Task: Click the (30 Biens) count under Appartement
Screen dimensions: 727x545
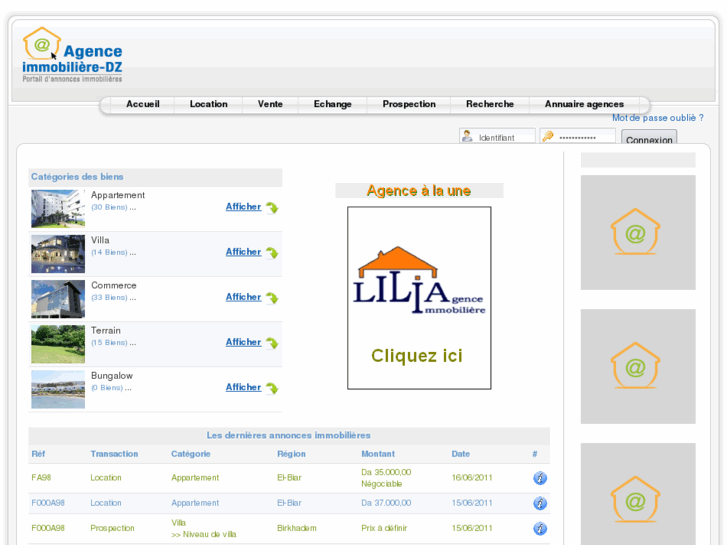Action: [109, 207]
